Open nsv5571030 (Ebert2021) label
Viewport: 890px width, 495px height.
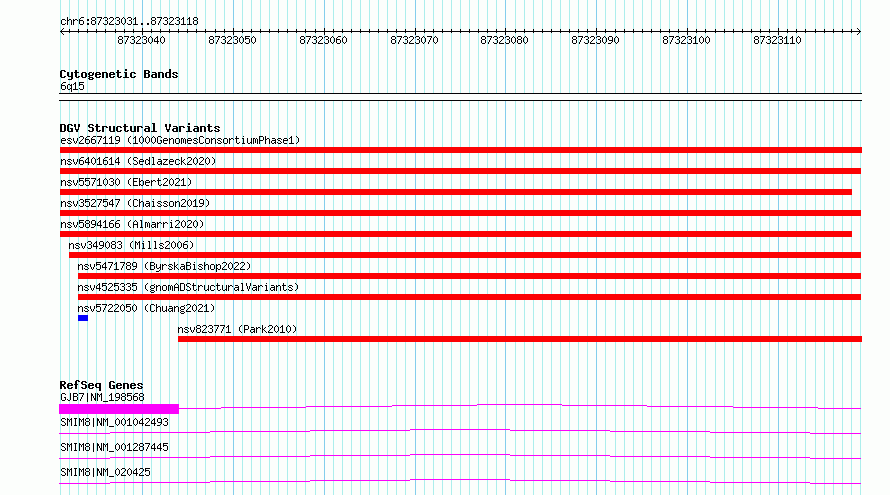(x=126, y=182)
